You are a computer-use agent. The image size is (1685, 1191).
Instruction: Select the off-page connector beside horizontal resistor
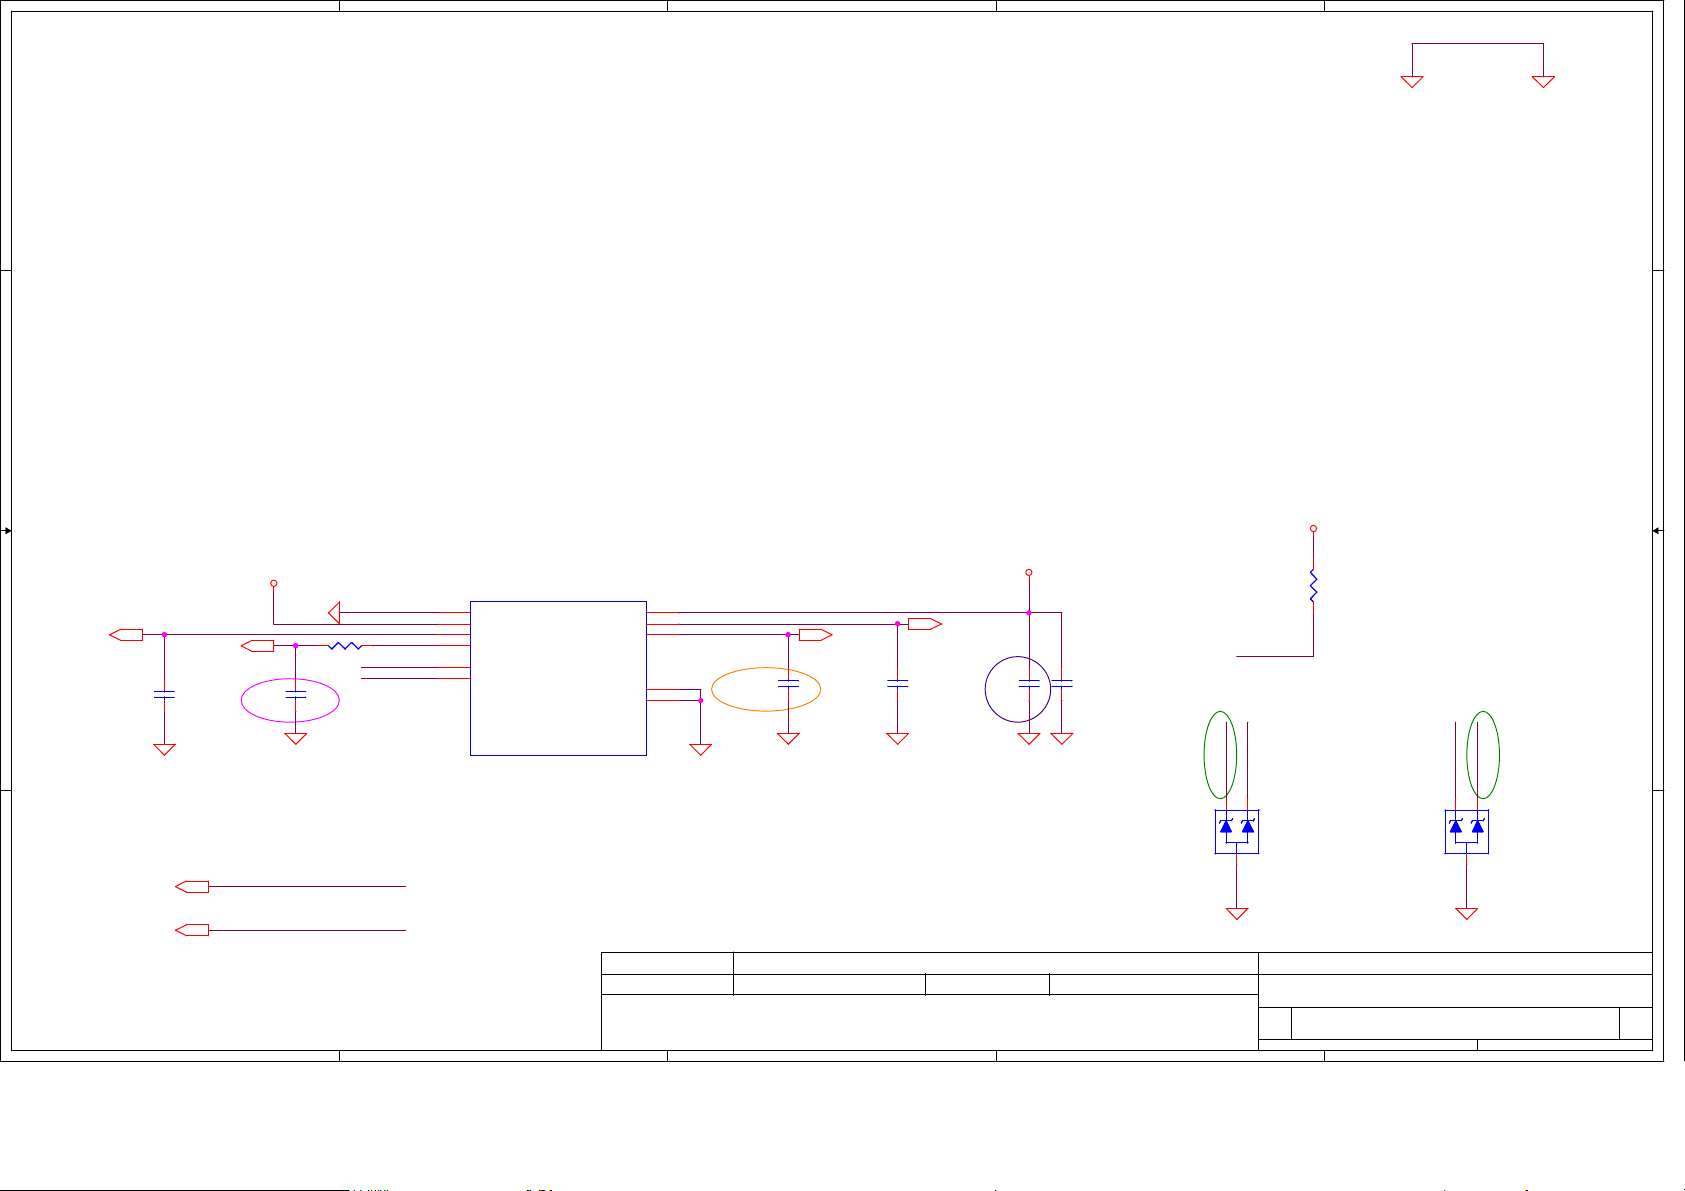(x=258, y=646)
